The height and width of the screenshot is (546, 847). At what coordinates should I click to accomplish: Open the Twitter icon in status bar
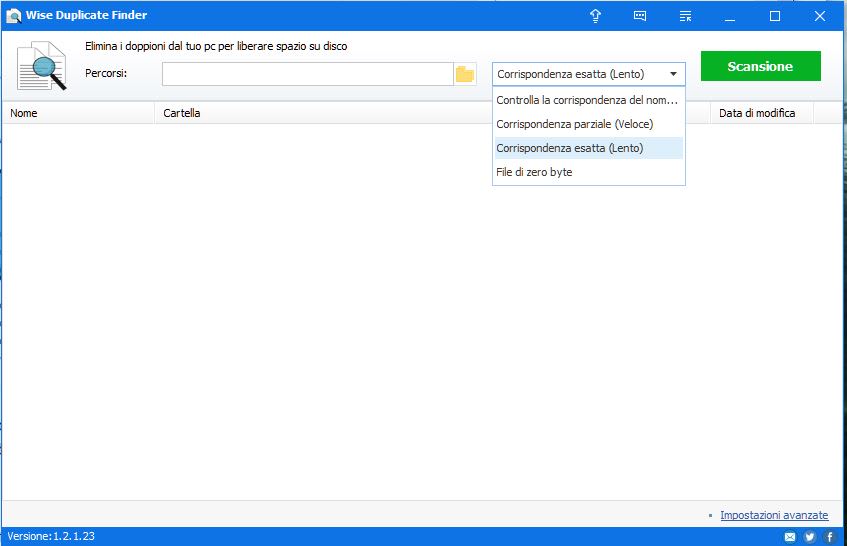point(809,536)
